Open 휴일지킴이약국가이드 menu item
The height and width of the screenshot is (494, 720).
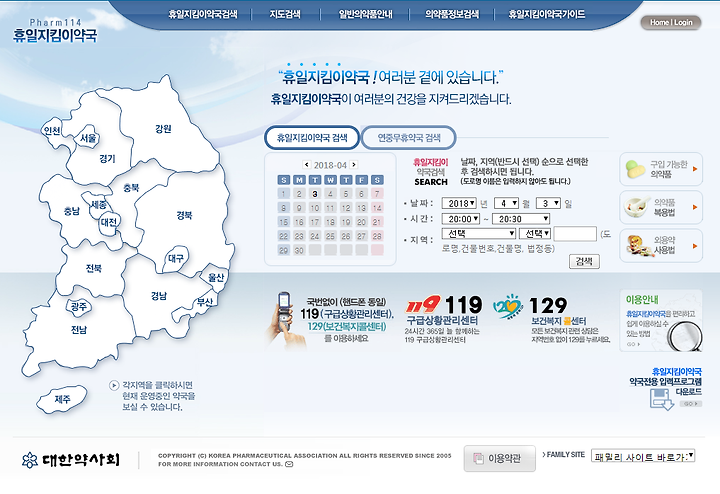coord(547,14)
